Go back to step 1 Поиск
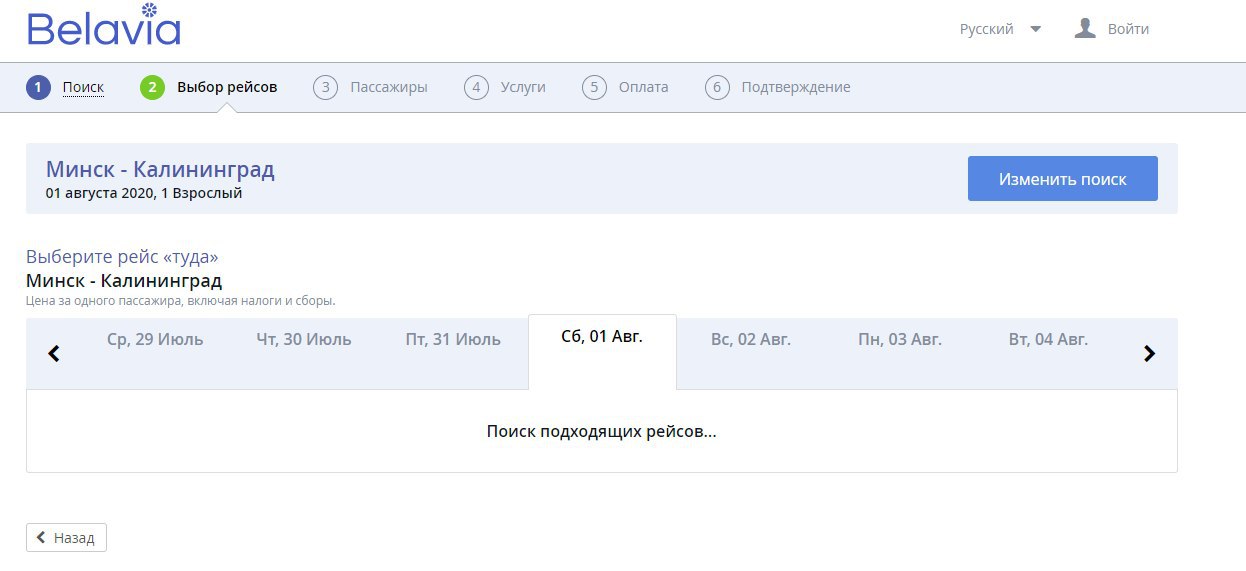This screenshot has width=1246, height=571. click(x=83, y=87)
